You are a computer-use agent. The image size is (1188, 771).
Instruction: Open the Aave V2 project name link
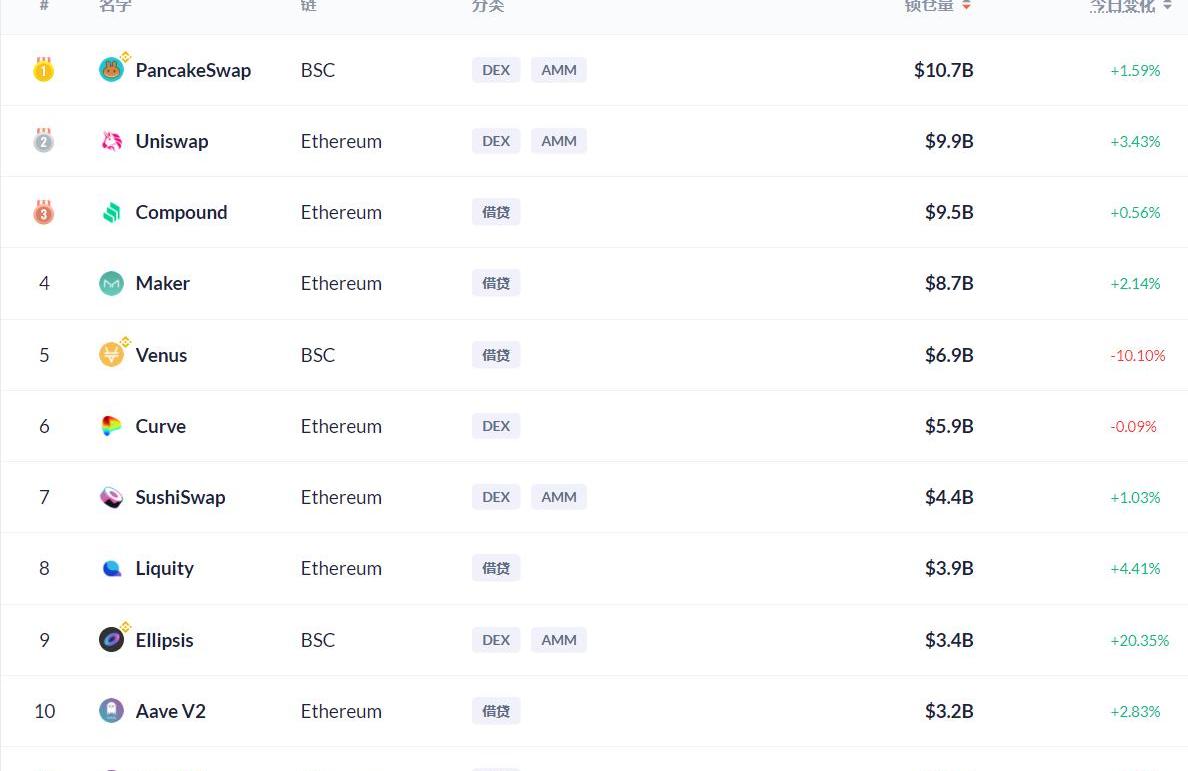171,711
